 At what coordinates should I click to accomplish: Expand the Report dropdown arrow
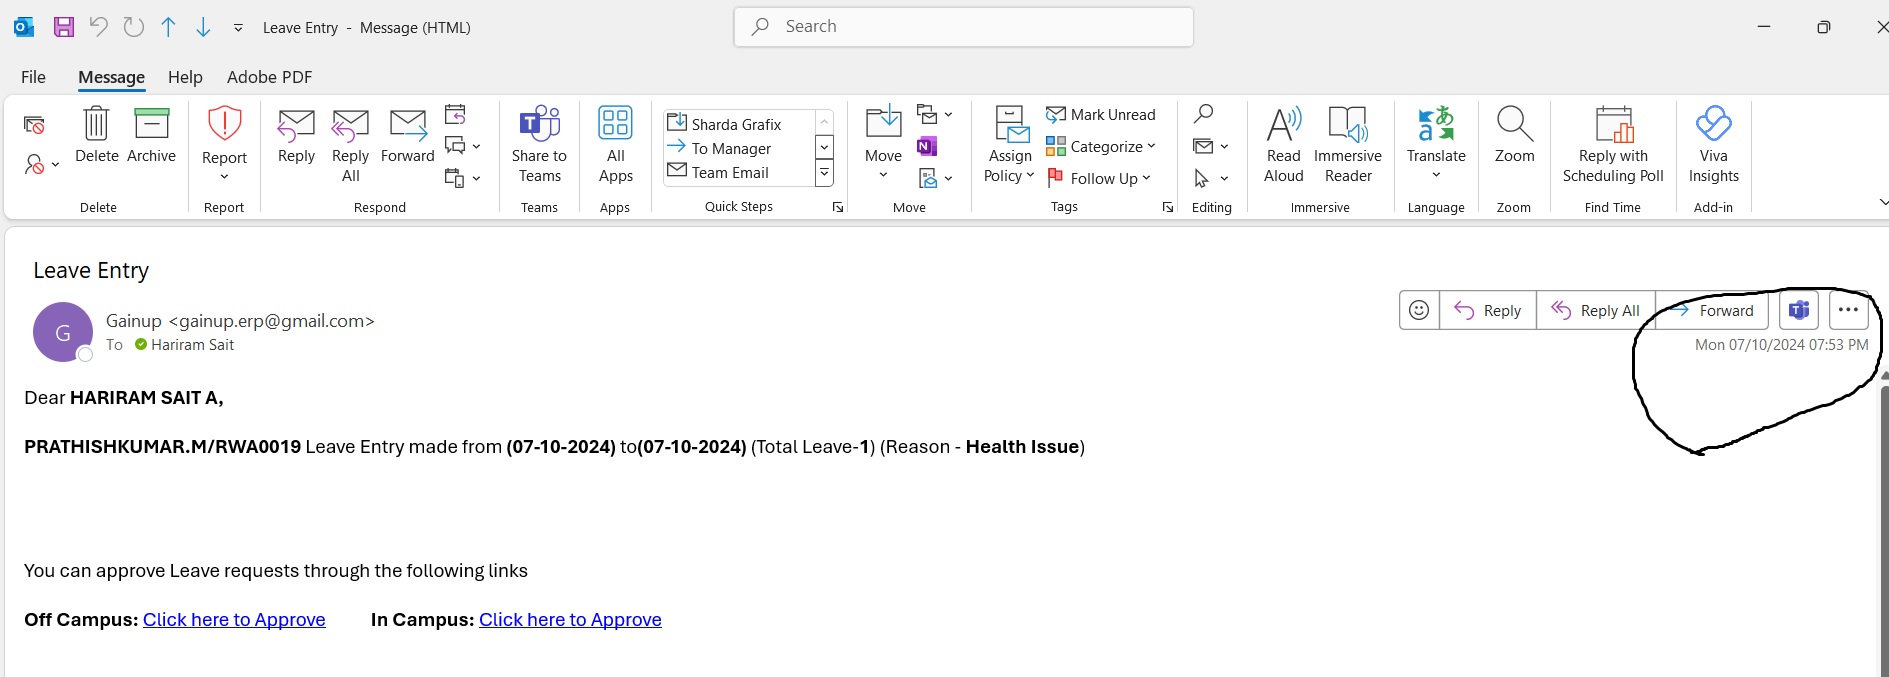[224, 177]
